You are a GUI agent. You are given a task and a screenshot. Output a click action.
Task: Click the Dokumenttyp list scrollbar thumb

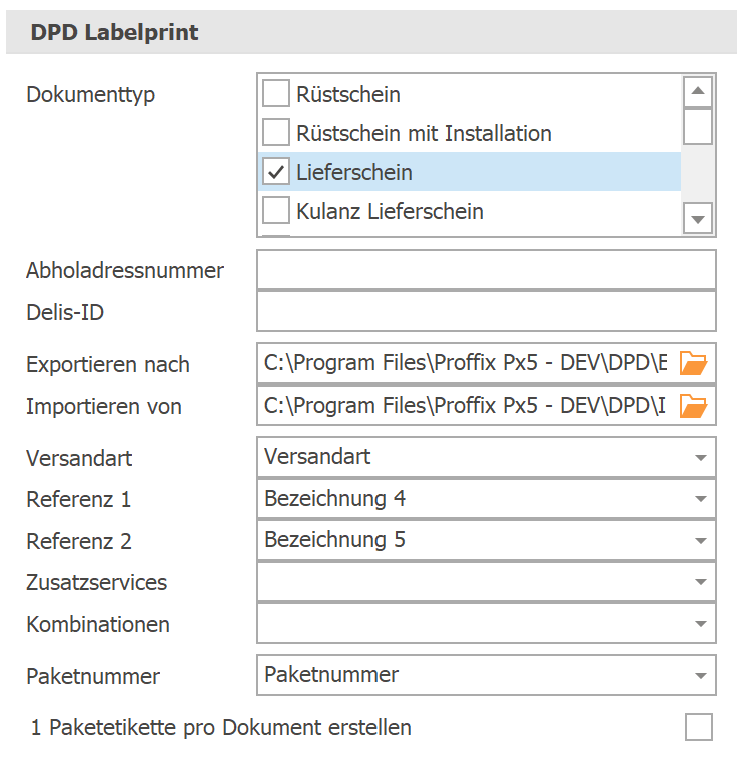tap(698, 126)
